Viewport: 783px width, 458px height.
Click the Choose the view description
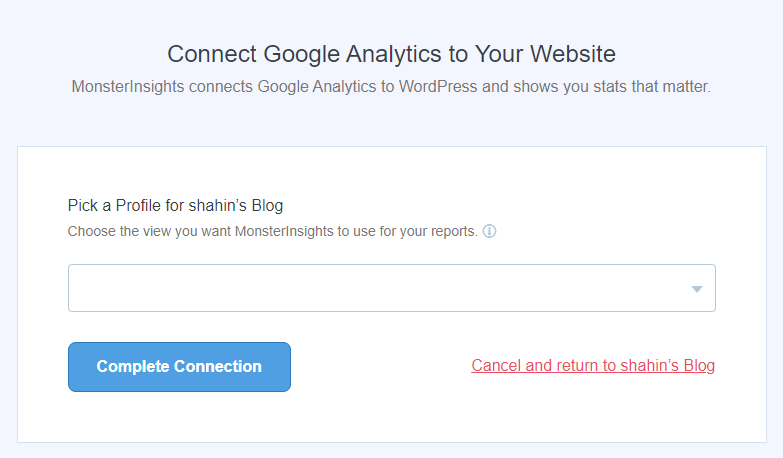(x=273, y=231)
